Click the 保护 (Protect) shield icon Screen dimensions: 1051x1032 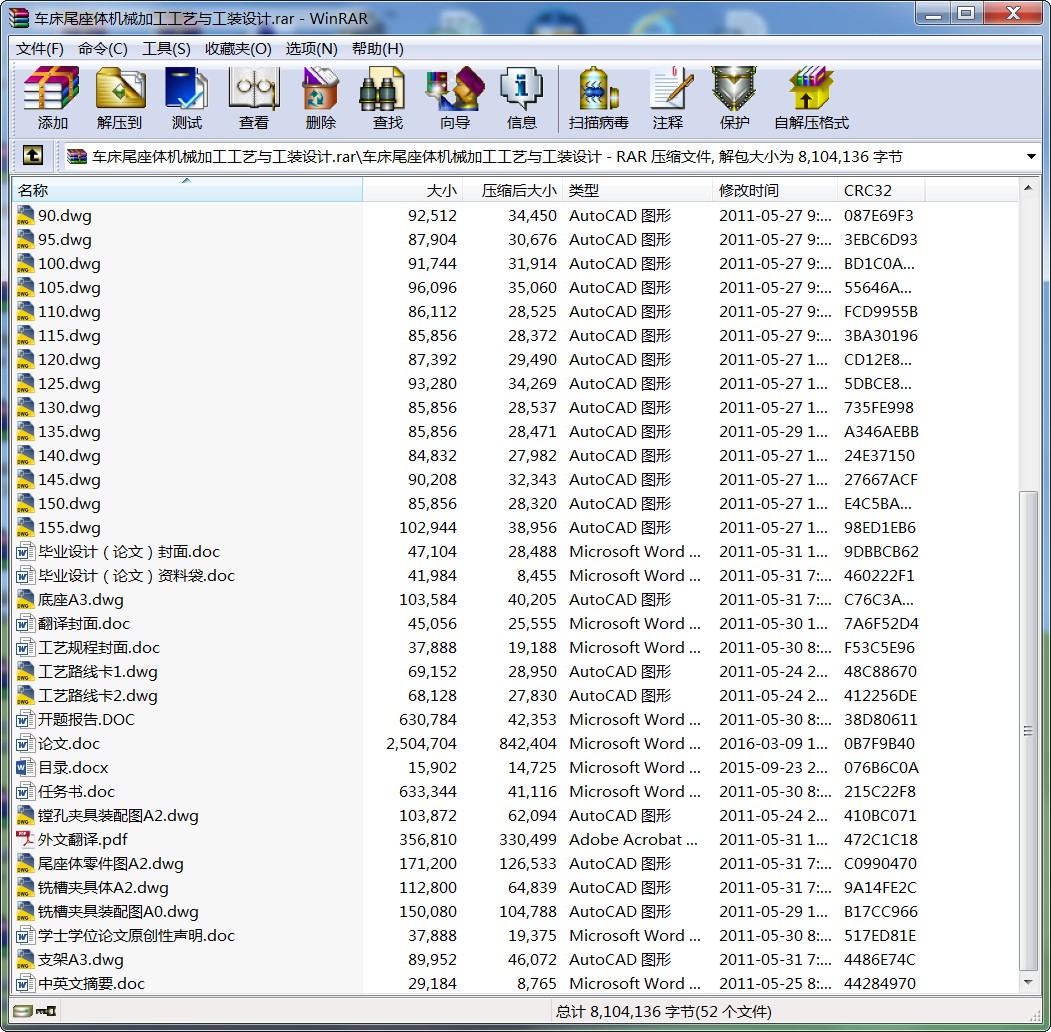click(734, 88)
